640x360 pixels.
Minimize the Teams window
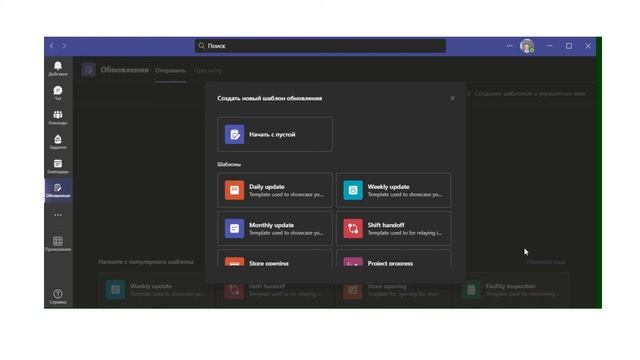pyautogui.click(x=550, y=46)
